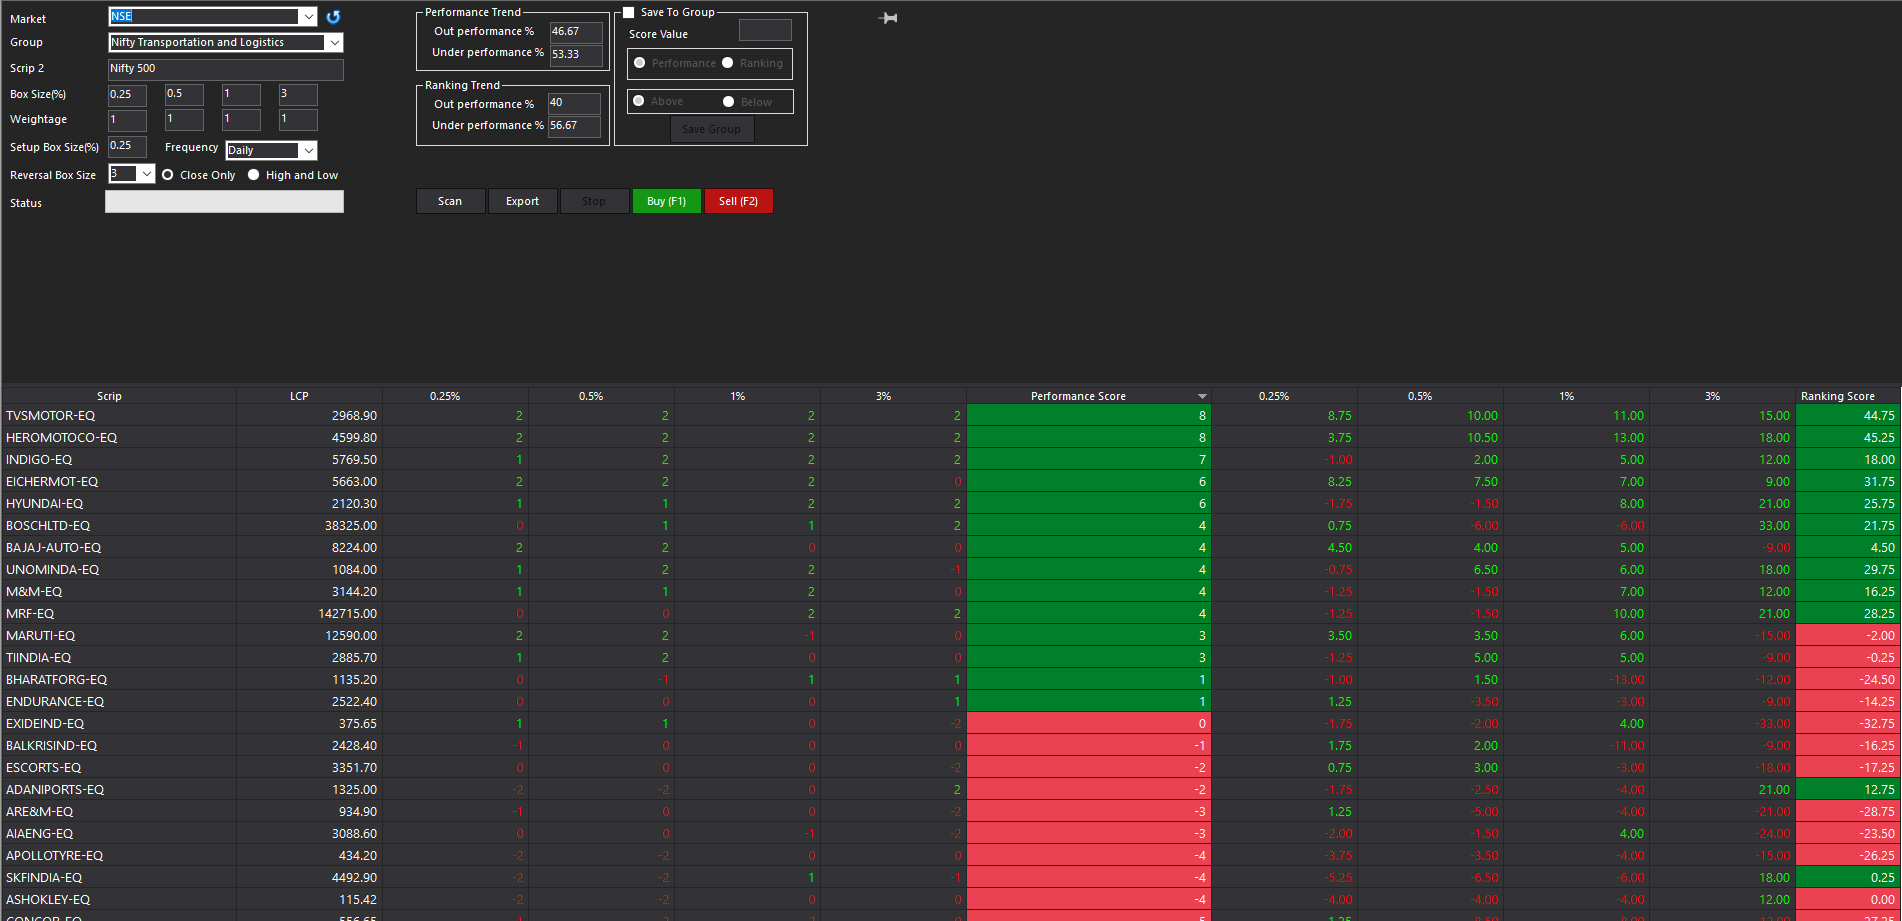Click the Scrip 2 Nifty 500 field

[x=225, y=69]
